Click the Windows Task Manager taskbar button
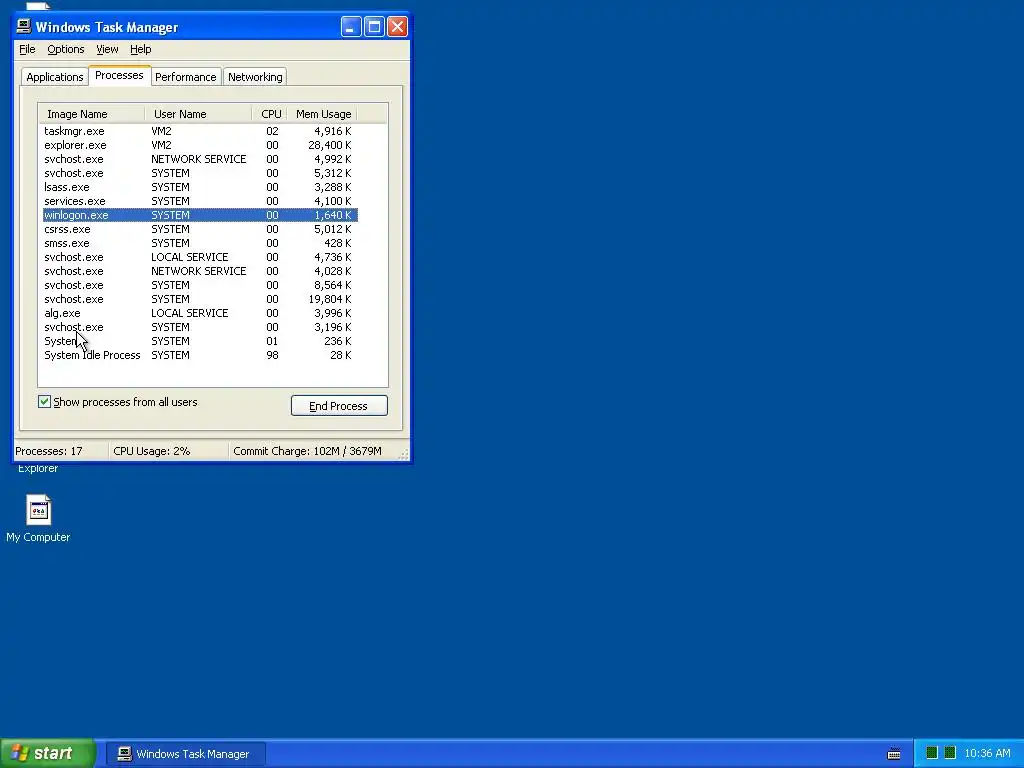Screen dimensions: 1024x768 tap(185, 754)
